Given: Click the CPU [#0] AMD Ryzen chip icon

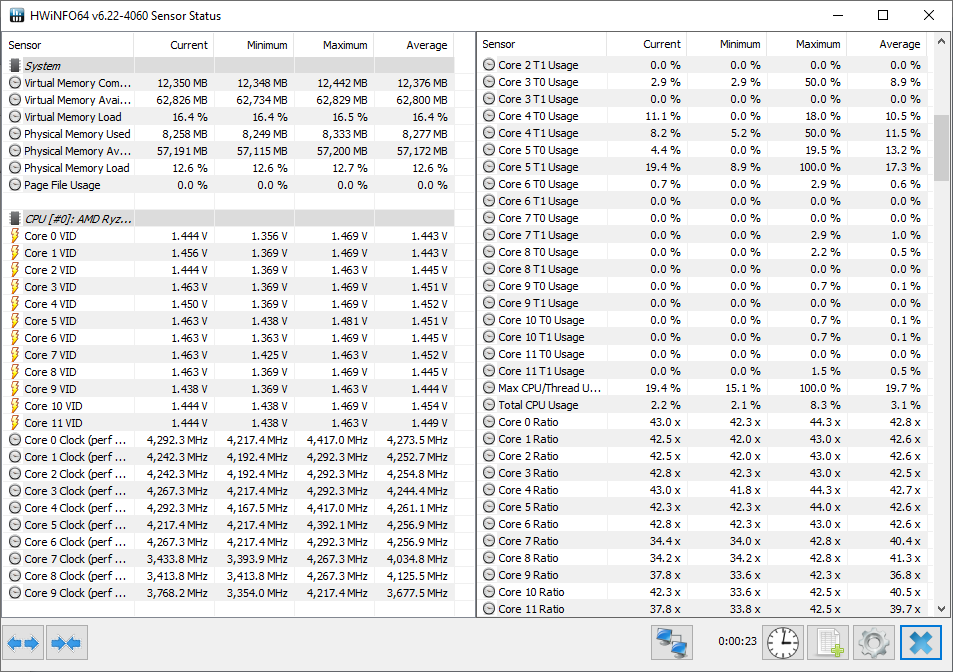Looking at the screenshot, I should pyautogui.click(x=15, y=218).
